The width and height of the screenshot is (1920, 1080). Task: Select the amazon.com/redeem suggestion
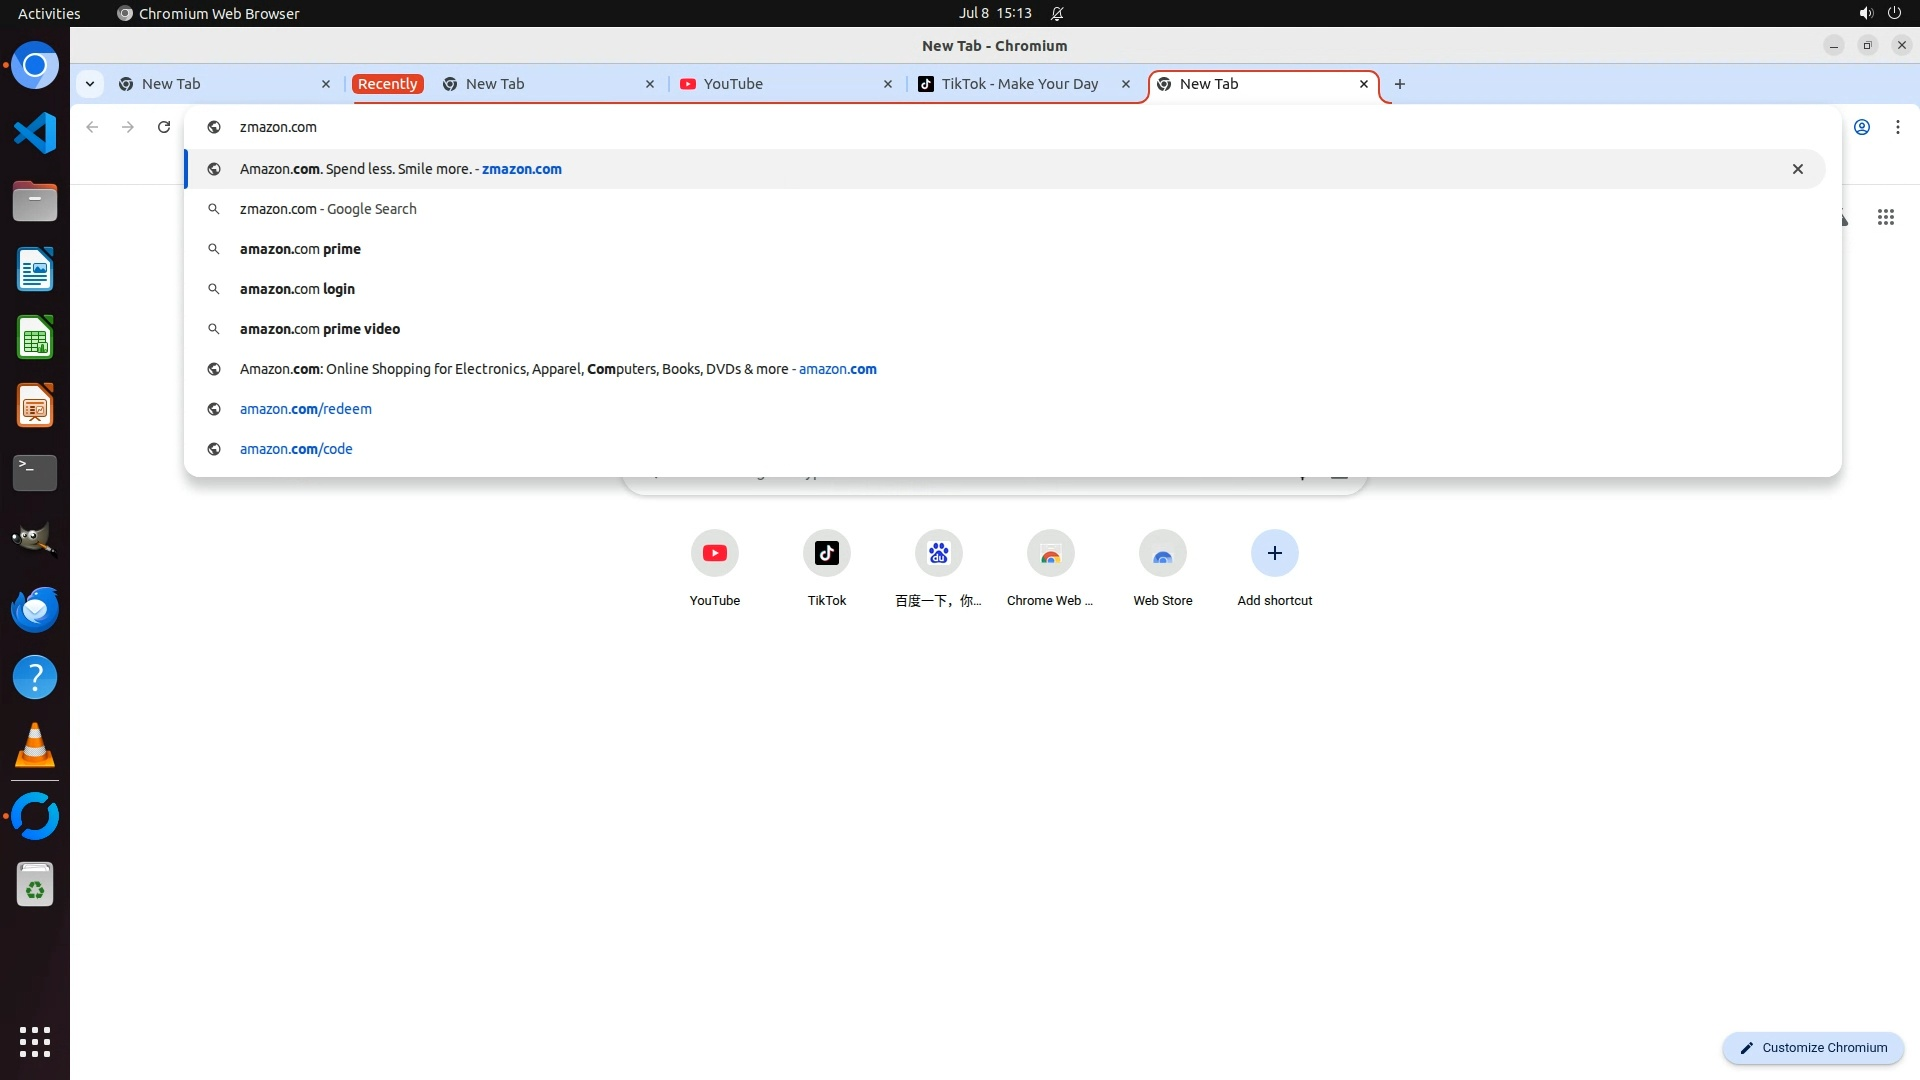click(x=306, y=409)
